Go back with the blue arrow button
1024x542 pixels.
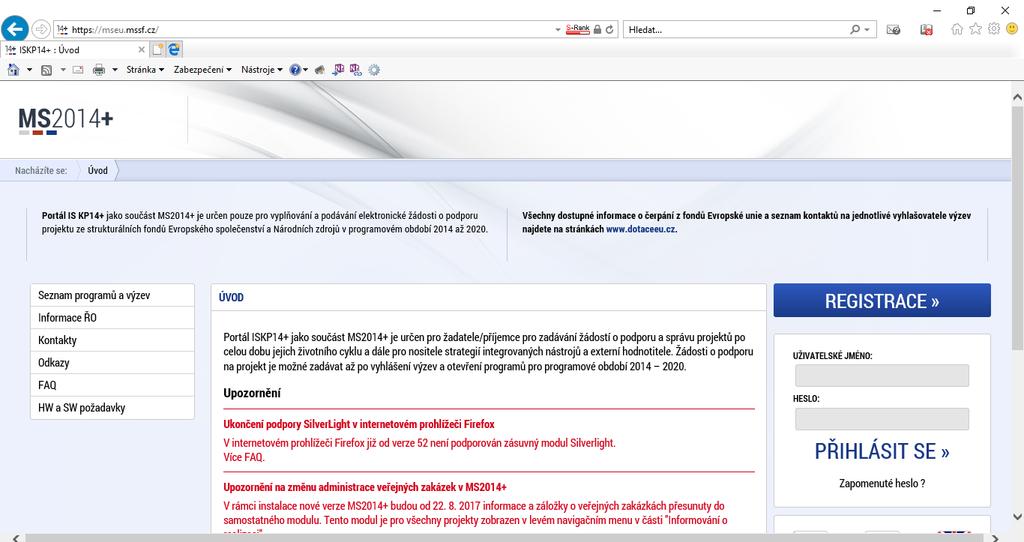(x=14, y=29)
